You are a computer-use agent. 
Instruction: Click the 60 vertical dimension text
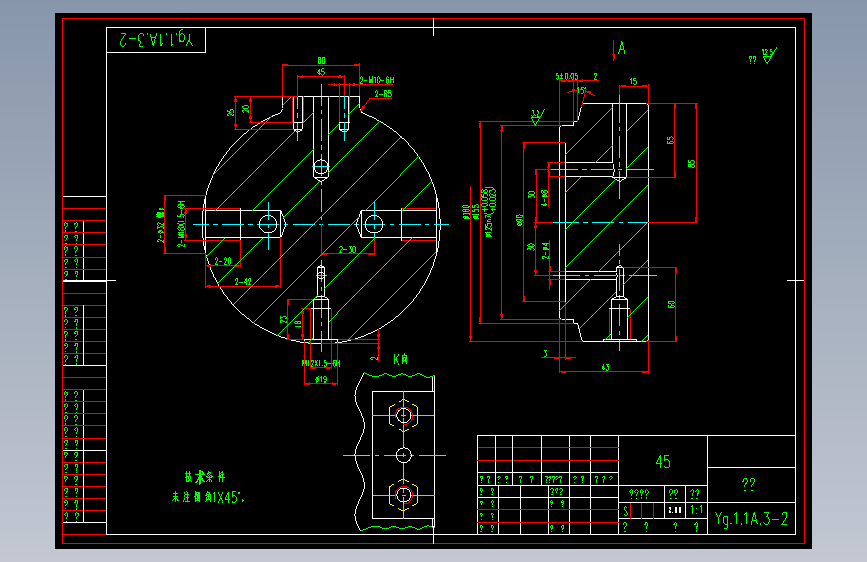click(671, 305)
